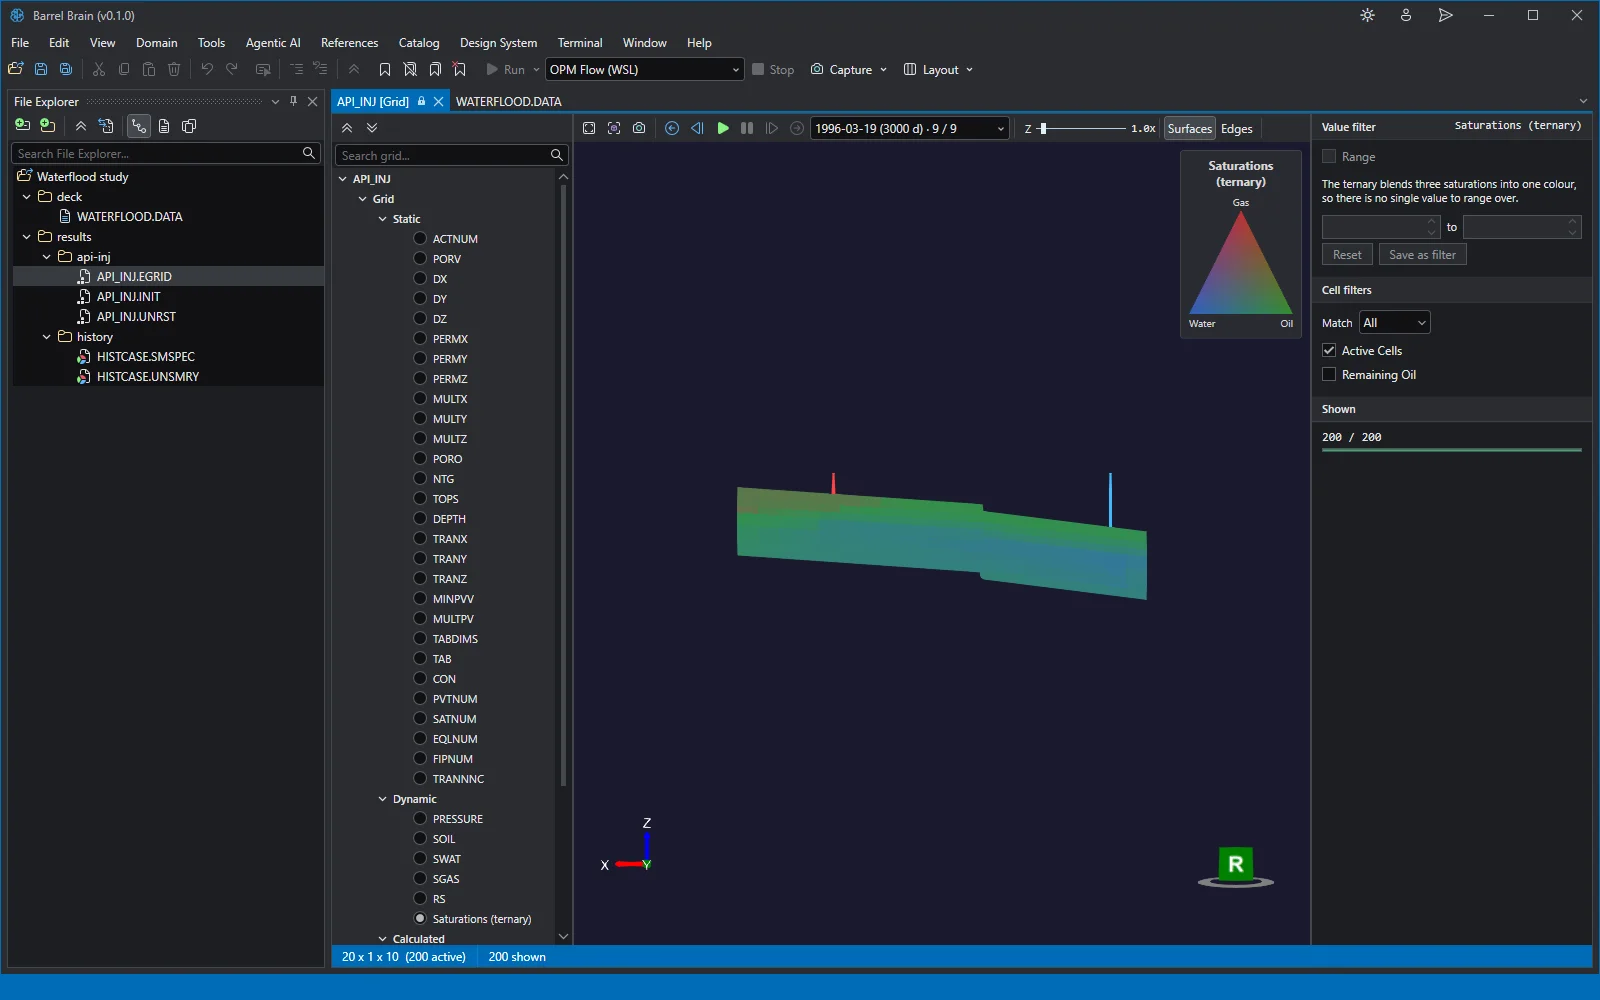This screenshot has width=1600, height=1000.
Task: Click the open folder icon in main toolbar
Action: (x=15, y=69)
